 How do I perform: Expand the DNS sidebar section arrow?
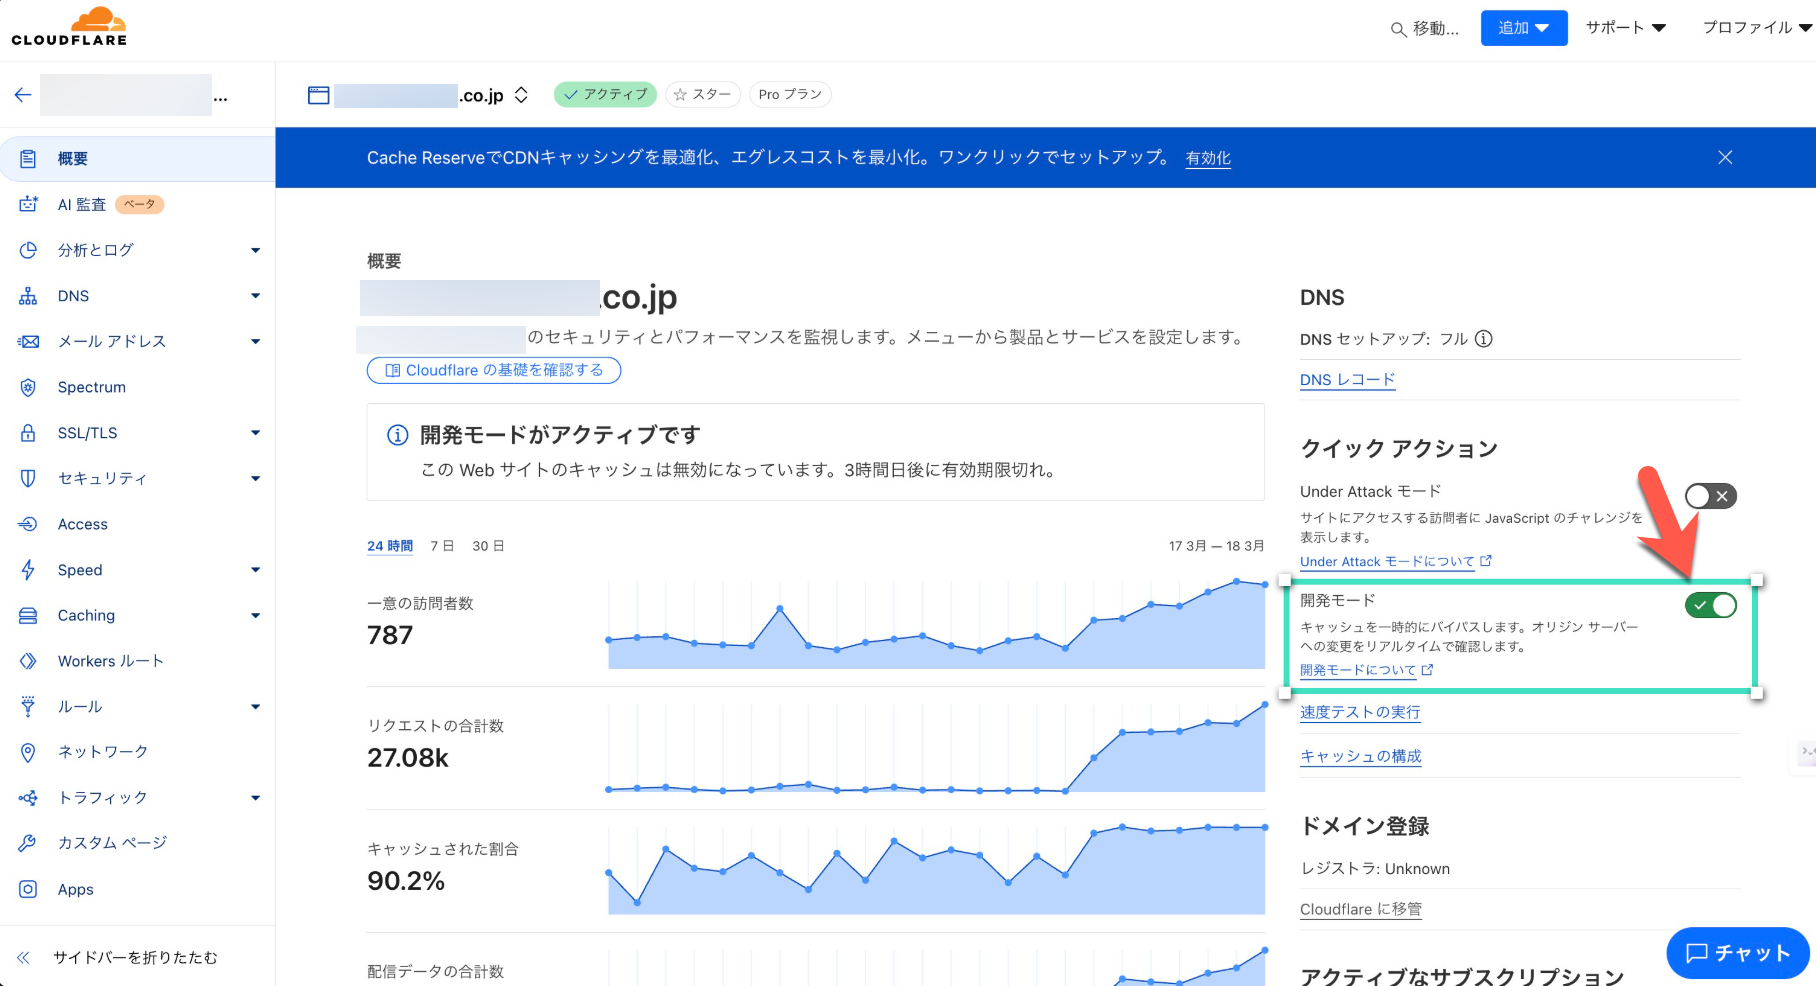(255, 296)
